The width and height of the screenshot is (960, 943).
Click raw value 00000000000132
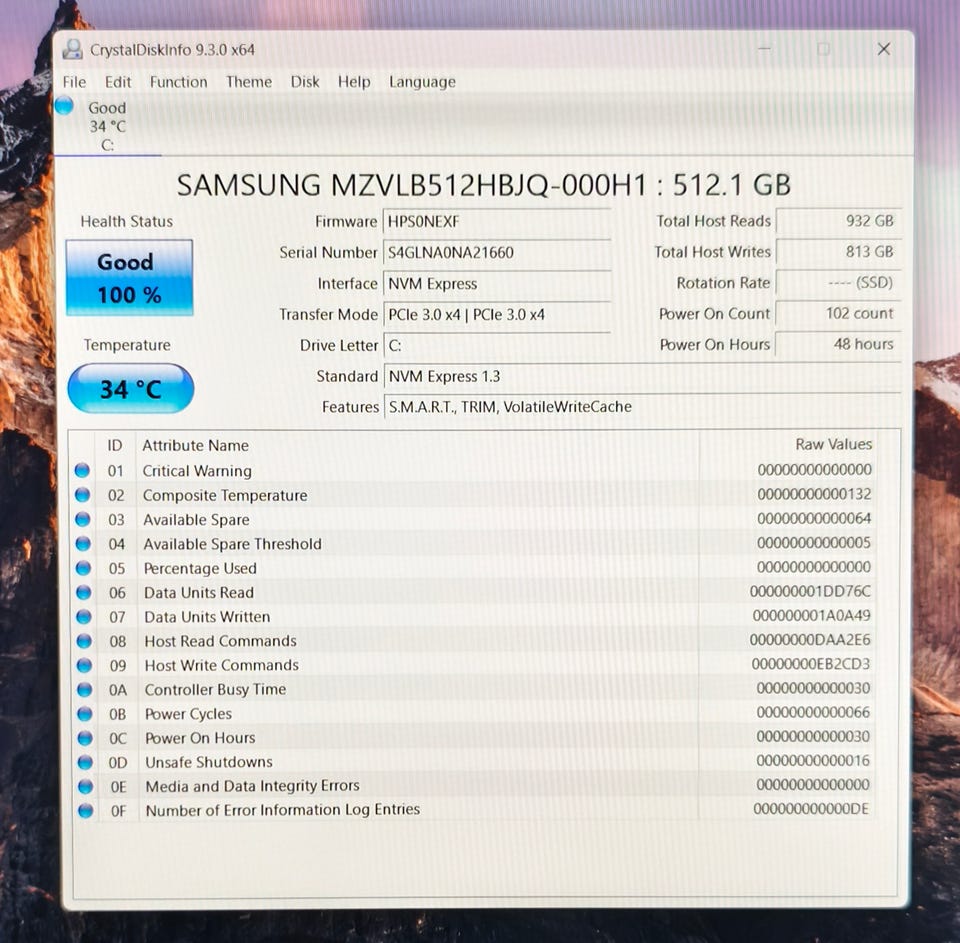pyautogui.click(x=814, y=494)
